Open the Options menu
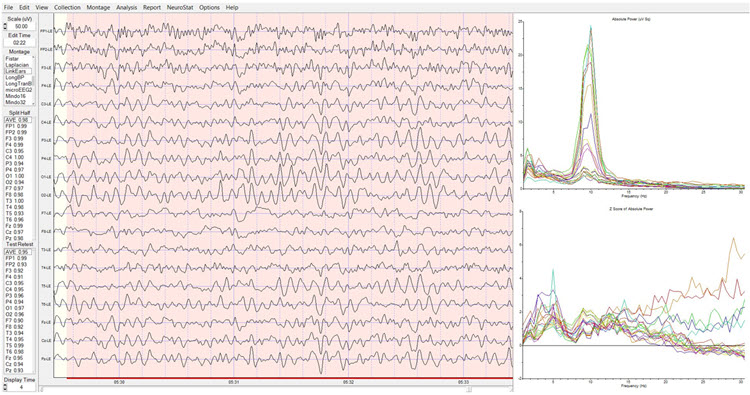Screen dimensions: 750x395 pos(210,8)
